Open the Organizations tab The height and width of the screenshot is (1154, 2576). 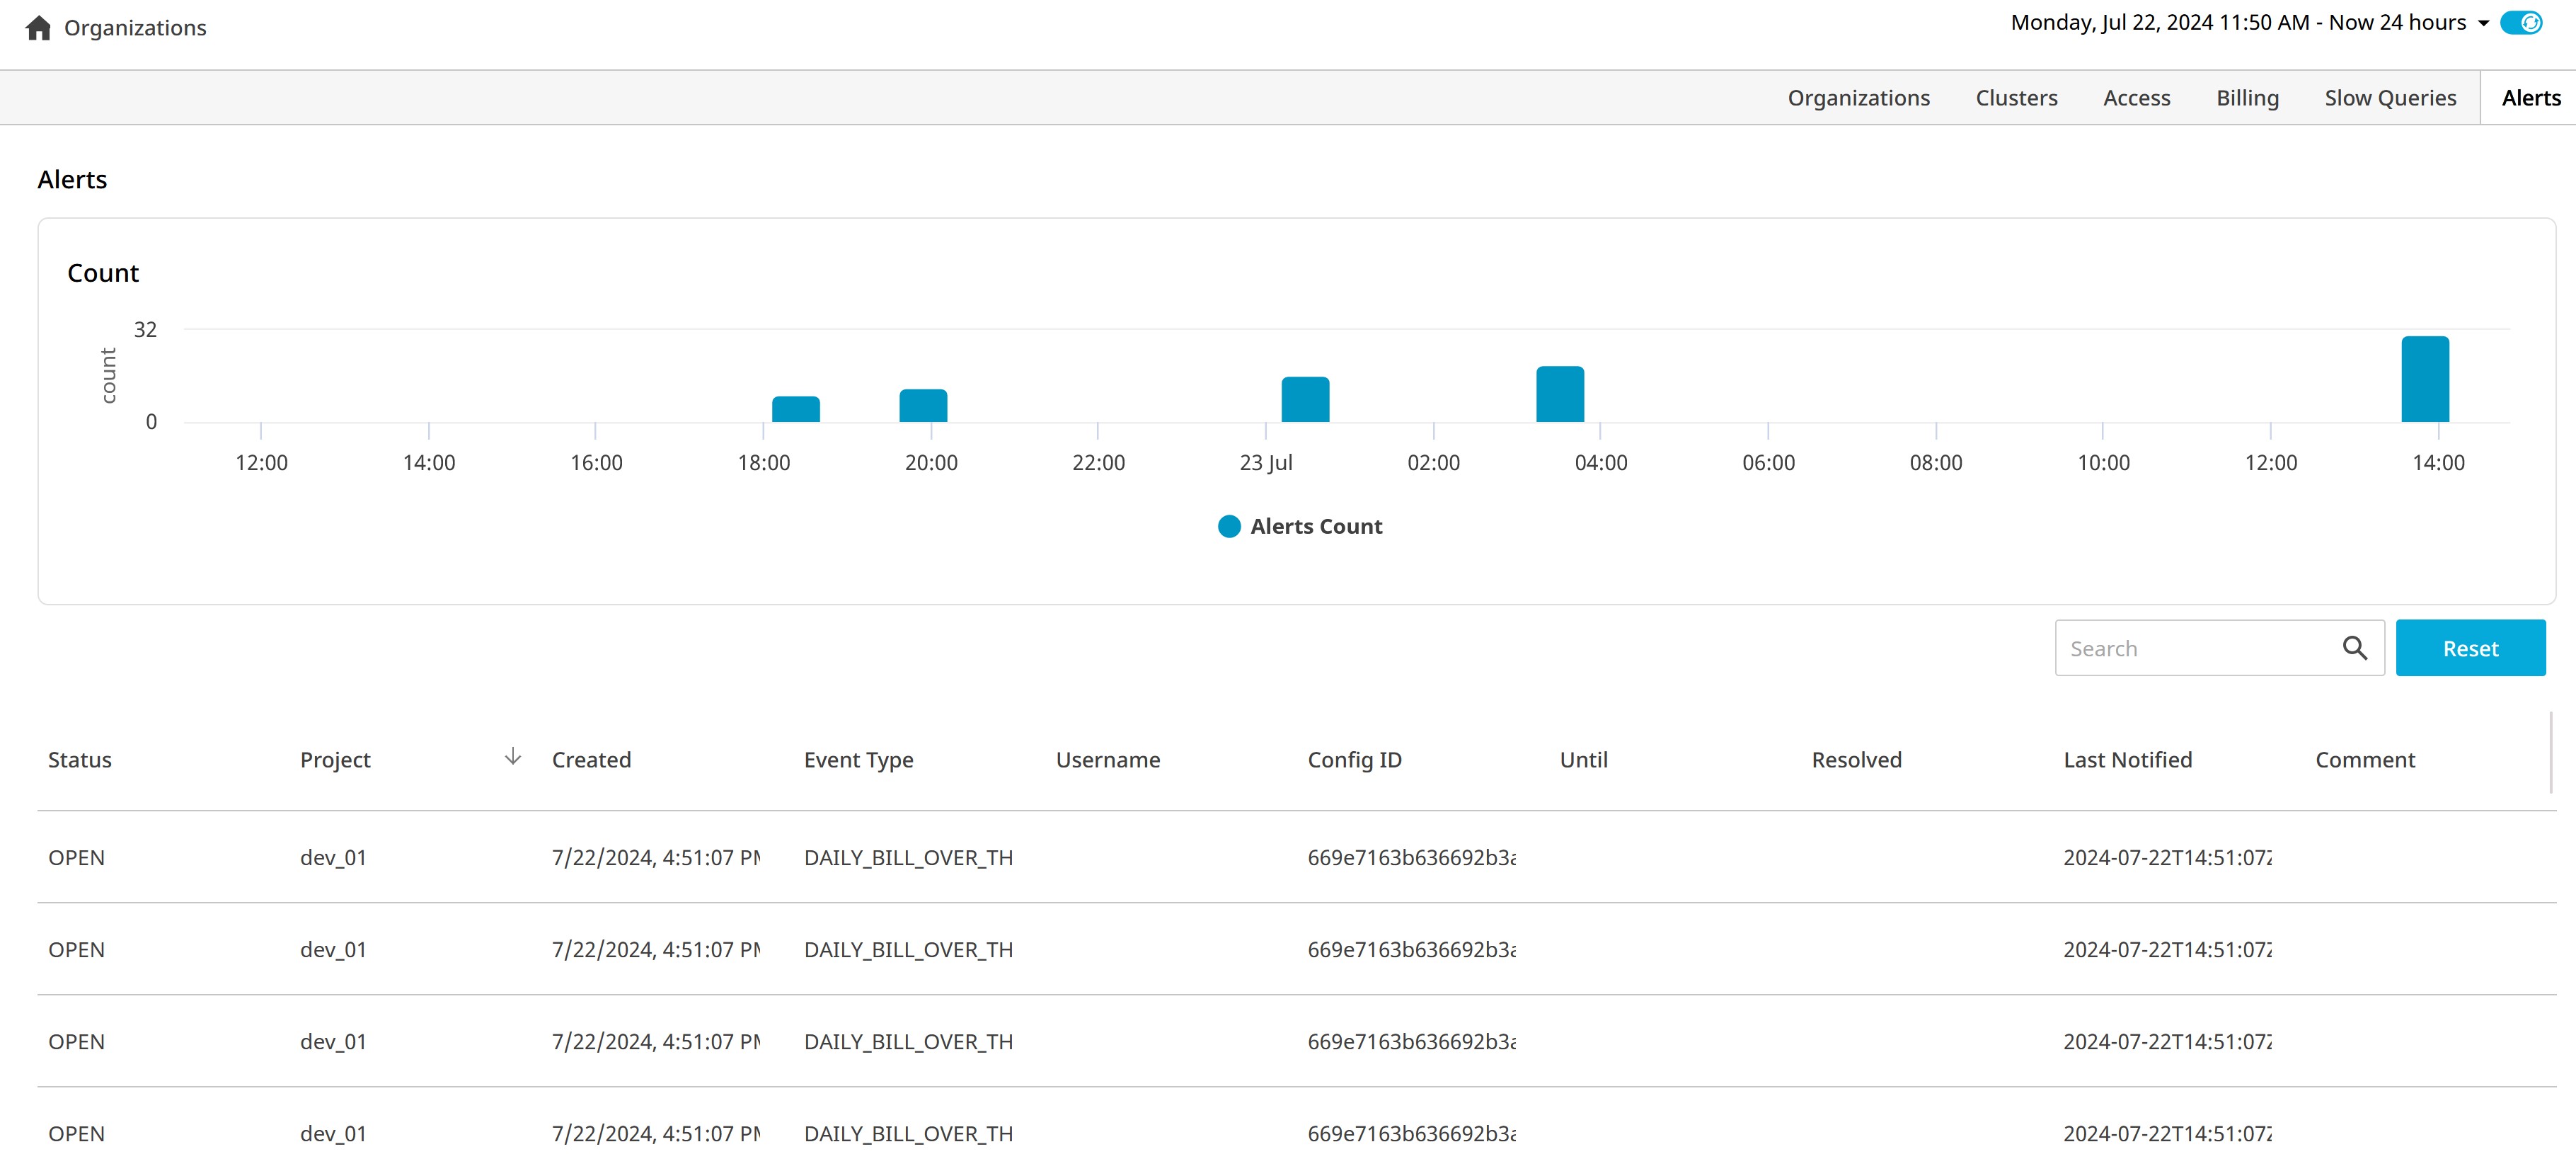pyautogui.click(x=1858, y=98)
